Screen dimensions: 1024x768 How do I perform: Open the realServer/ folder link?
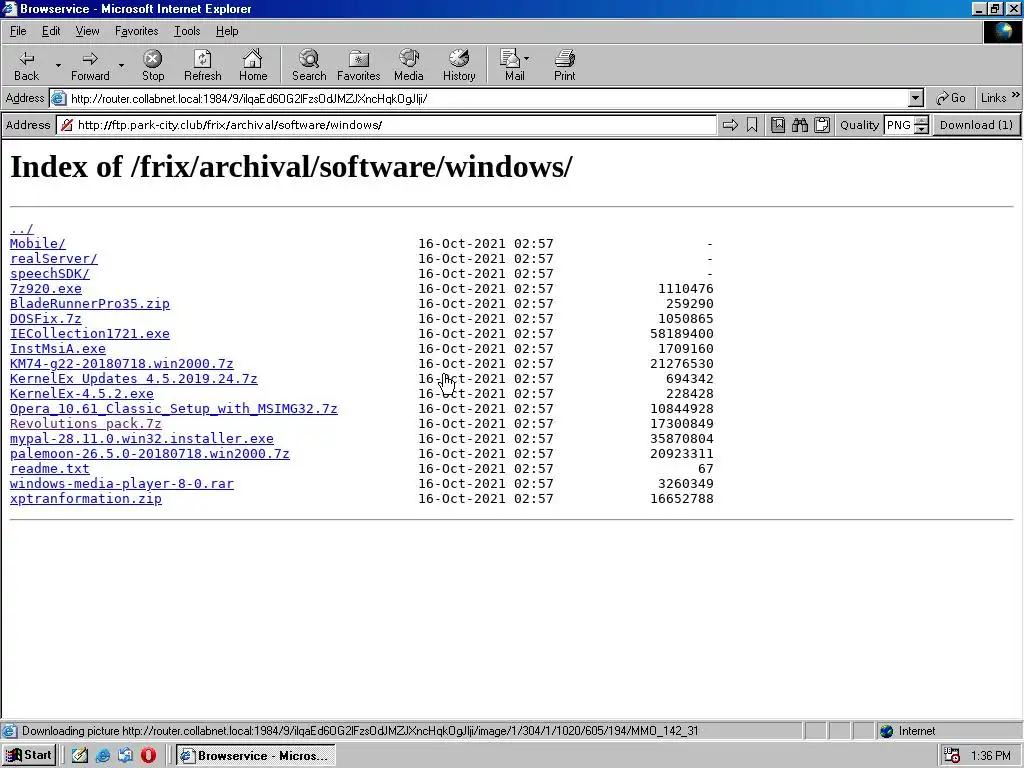tap(54, 259)
